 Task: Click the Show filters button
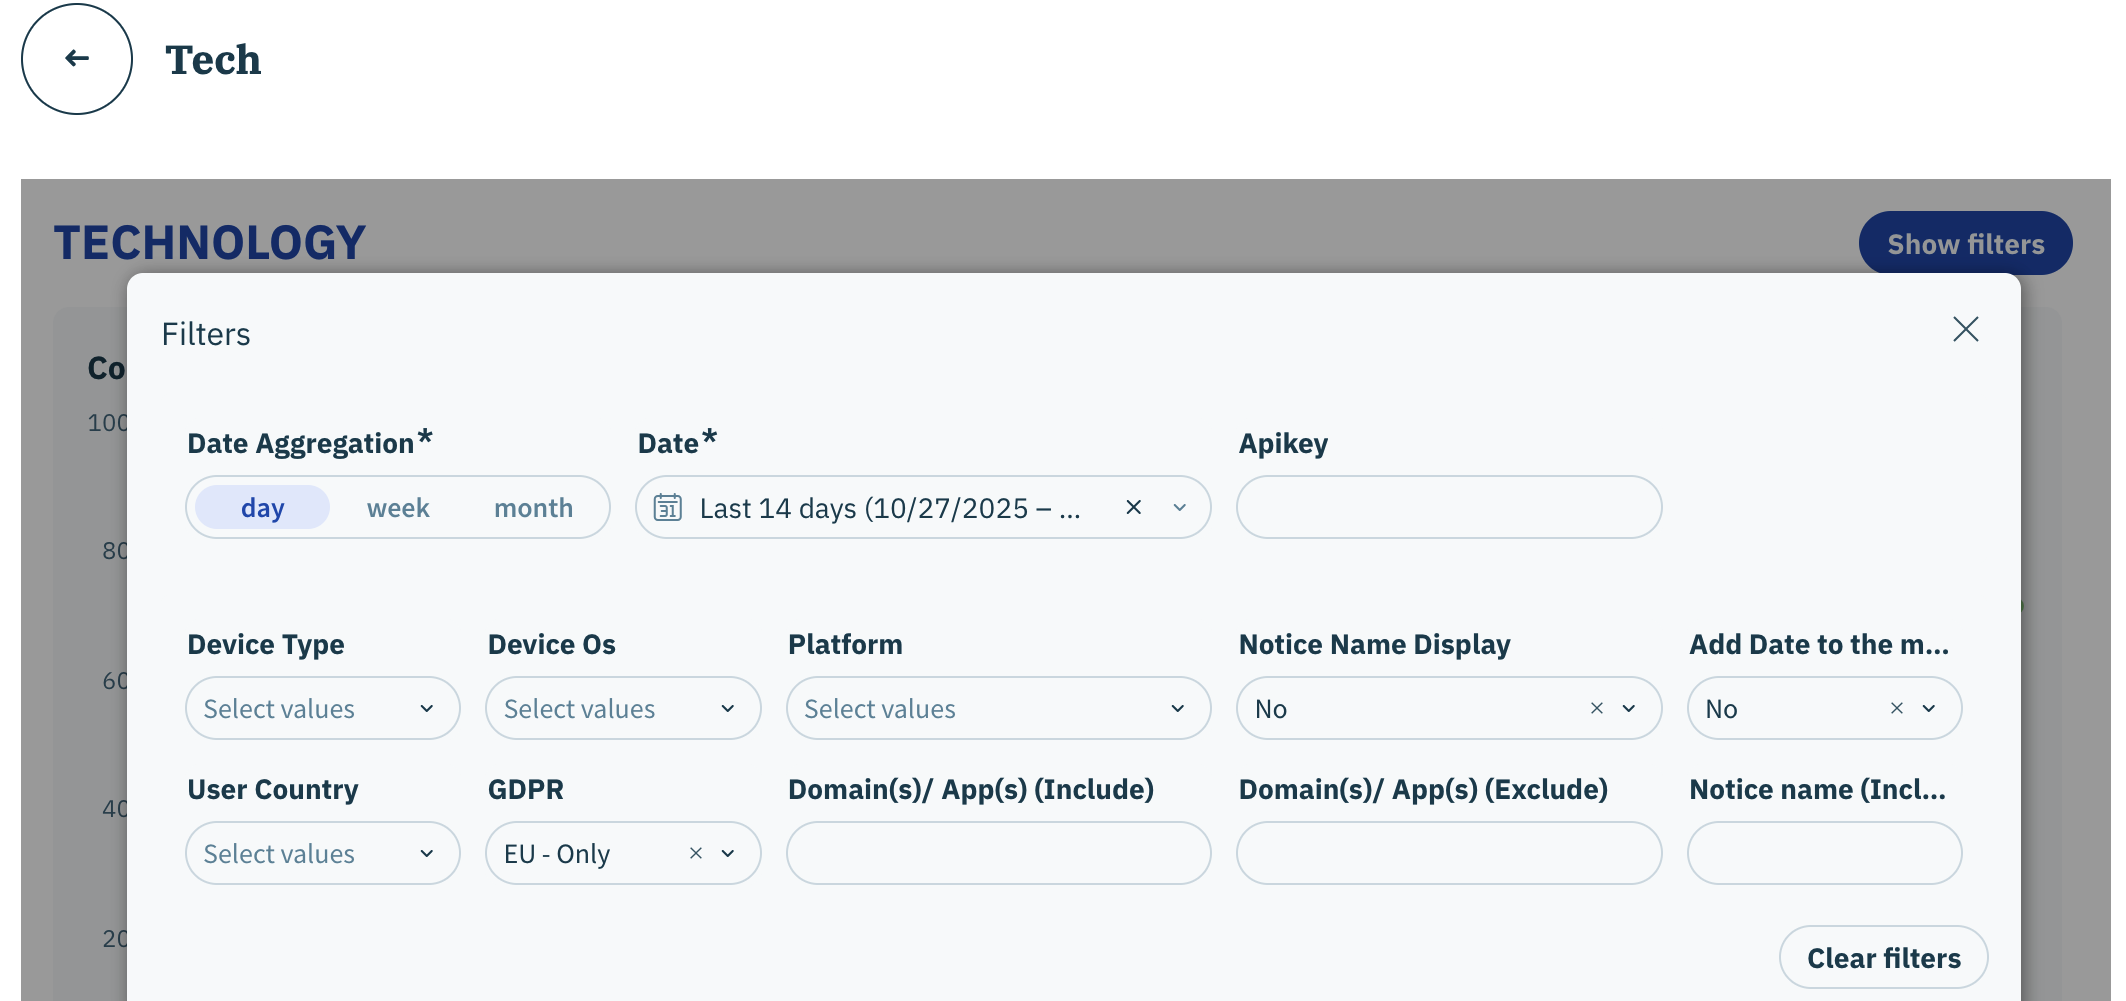[1964, 244]
